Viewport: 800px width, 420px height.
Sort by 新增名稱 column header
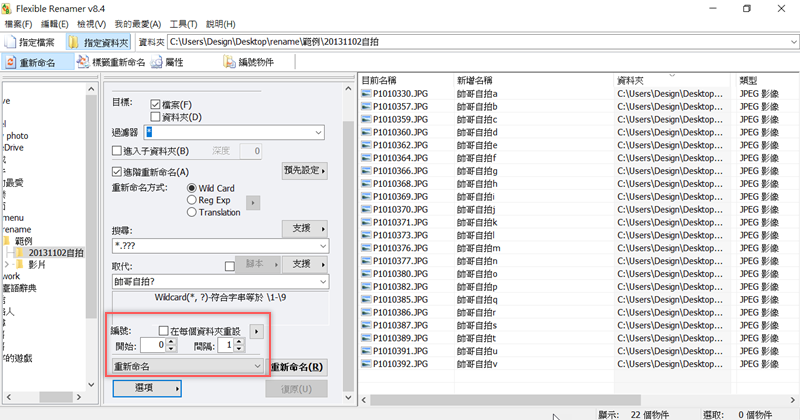tap(534, 80)
